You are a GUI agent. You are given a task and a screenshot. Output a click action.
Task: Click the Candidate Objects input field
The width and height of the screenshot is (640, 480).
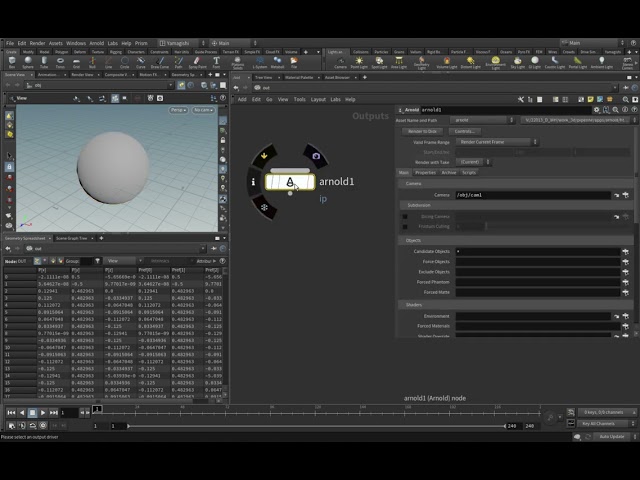click(x=538, y=251)
